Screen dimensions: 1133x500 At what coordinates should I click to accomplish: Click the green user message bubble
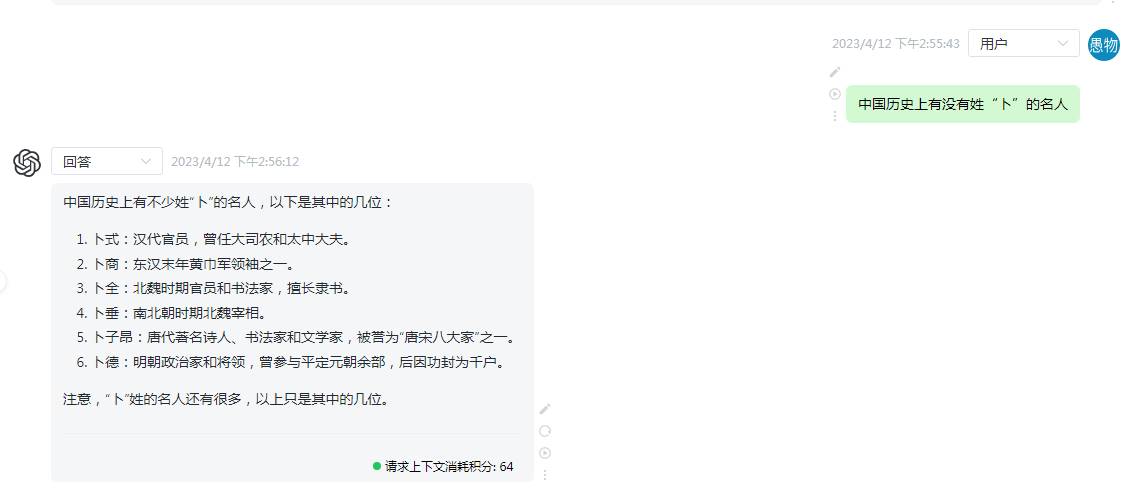(962, 104)
